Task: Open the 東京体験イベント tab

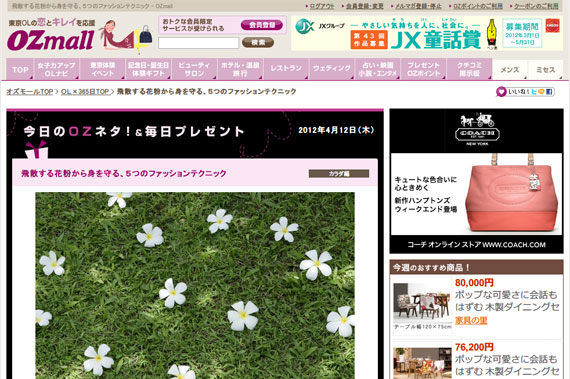Action: [103, 69]
